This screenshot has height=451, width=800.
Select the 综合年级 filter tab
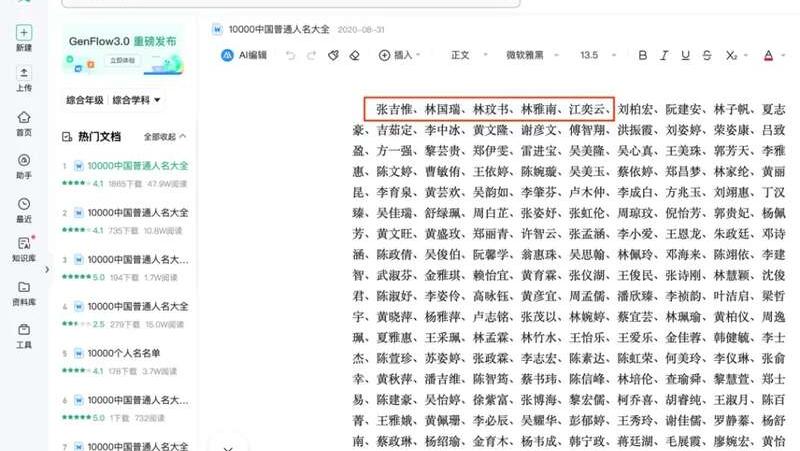pos(85,100)
